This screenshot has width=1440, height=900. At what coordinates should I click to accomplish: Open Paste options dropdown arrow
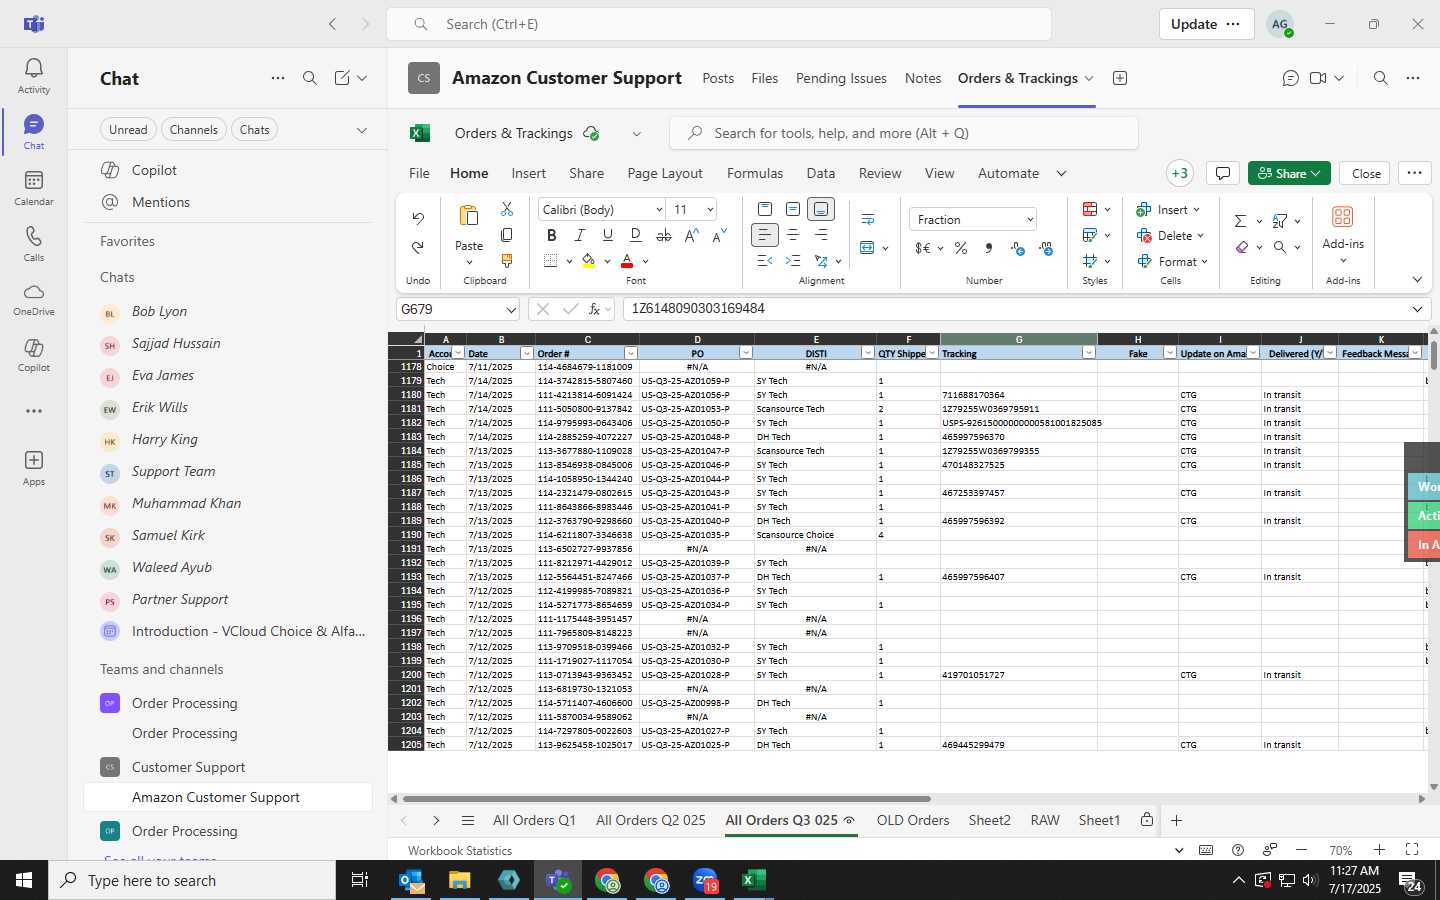click(x=469, y=263)
